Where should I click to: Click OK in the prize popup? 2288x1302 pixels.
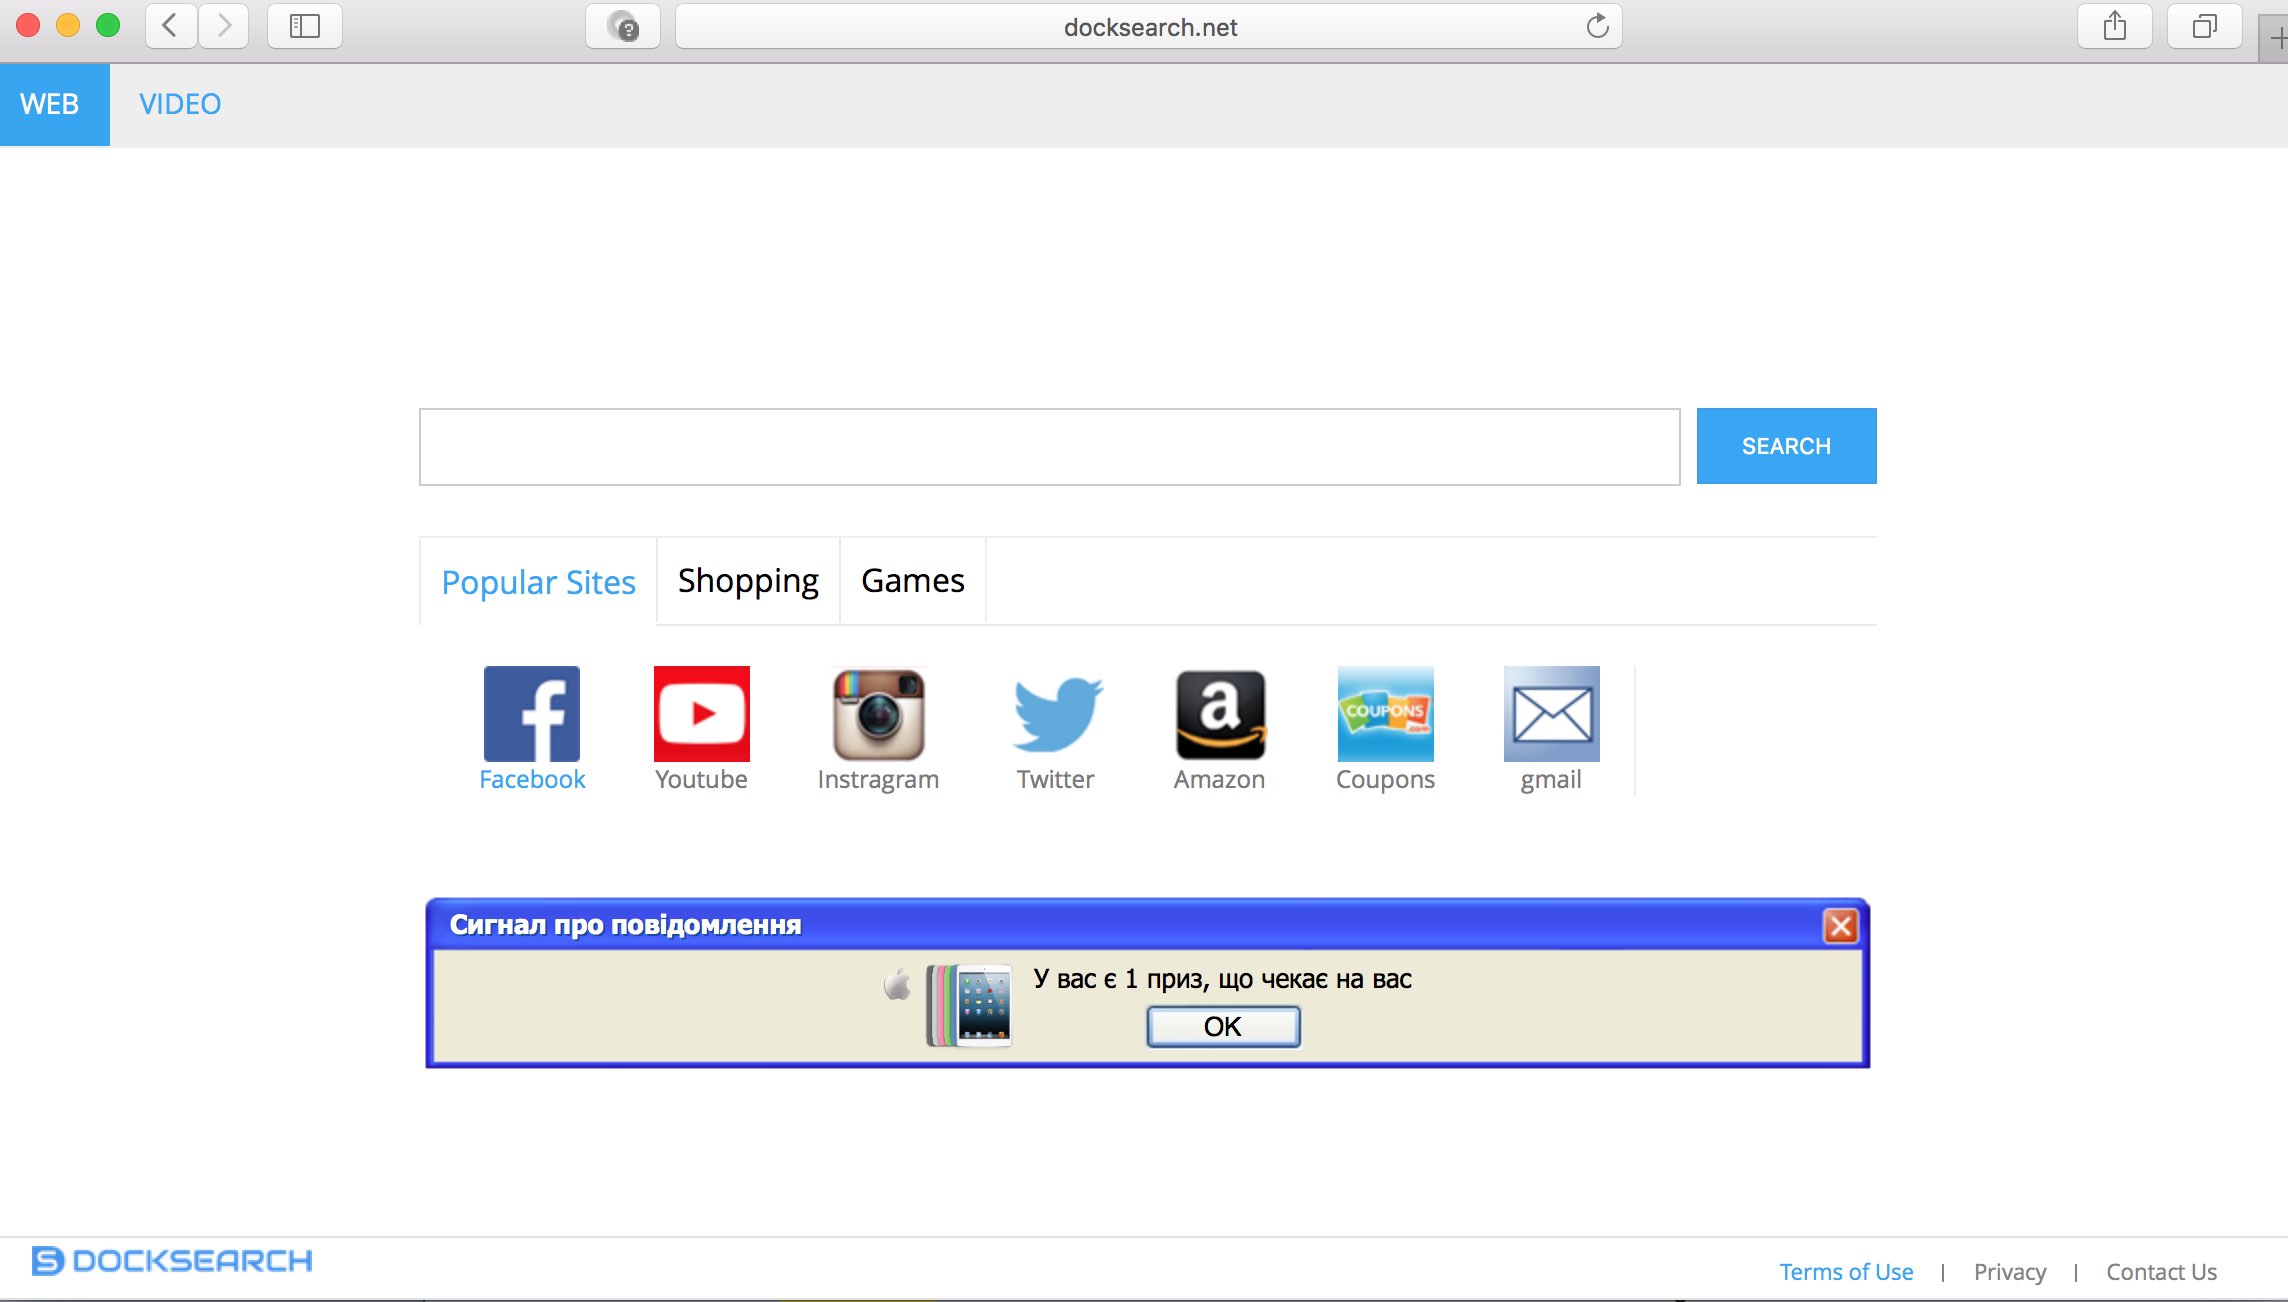[1222, 1027]
